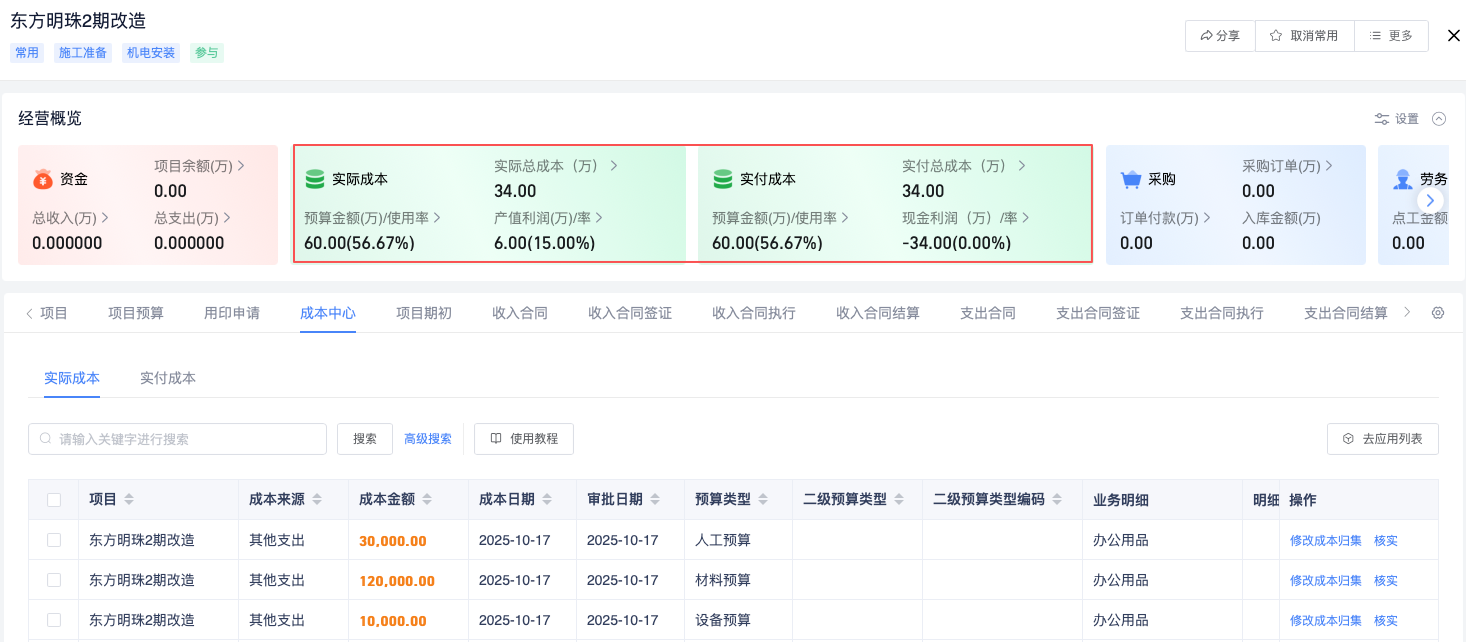Click the star icon for 取消常用
The image size is (1466, 642).
pyautogui.click(x=1276, y=36)
